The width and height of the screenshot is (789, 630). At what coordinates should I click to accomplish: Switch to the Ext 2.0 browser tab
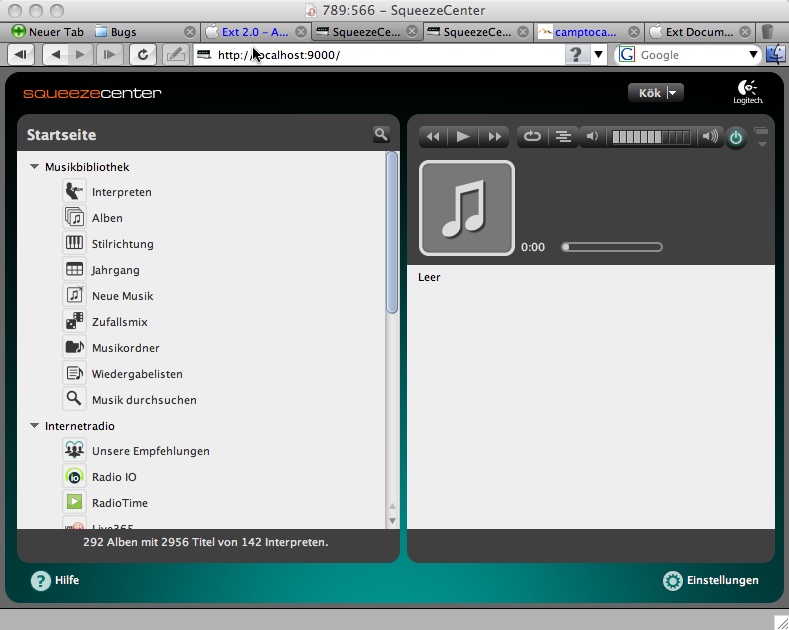254,32
